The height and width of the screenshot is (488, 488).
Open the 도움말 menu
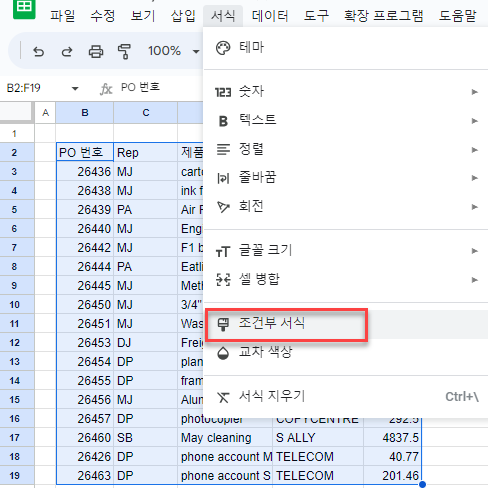(x=457, y=16)
